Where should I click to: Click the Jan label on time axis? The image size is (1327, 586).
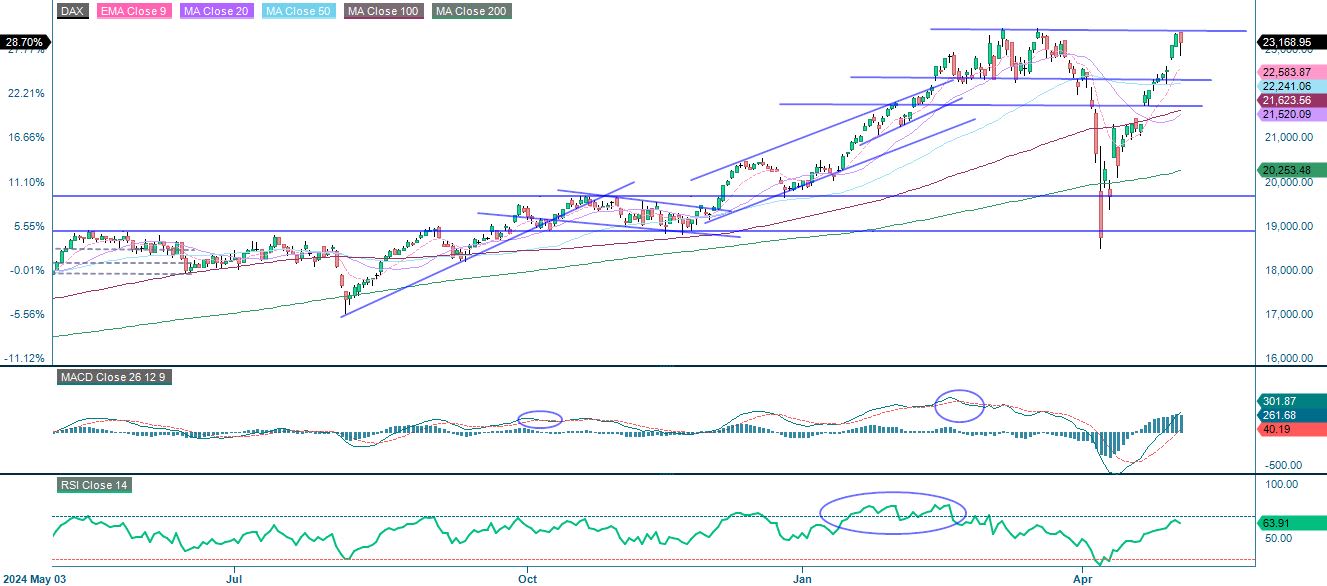[802, 578]
